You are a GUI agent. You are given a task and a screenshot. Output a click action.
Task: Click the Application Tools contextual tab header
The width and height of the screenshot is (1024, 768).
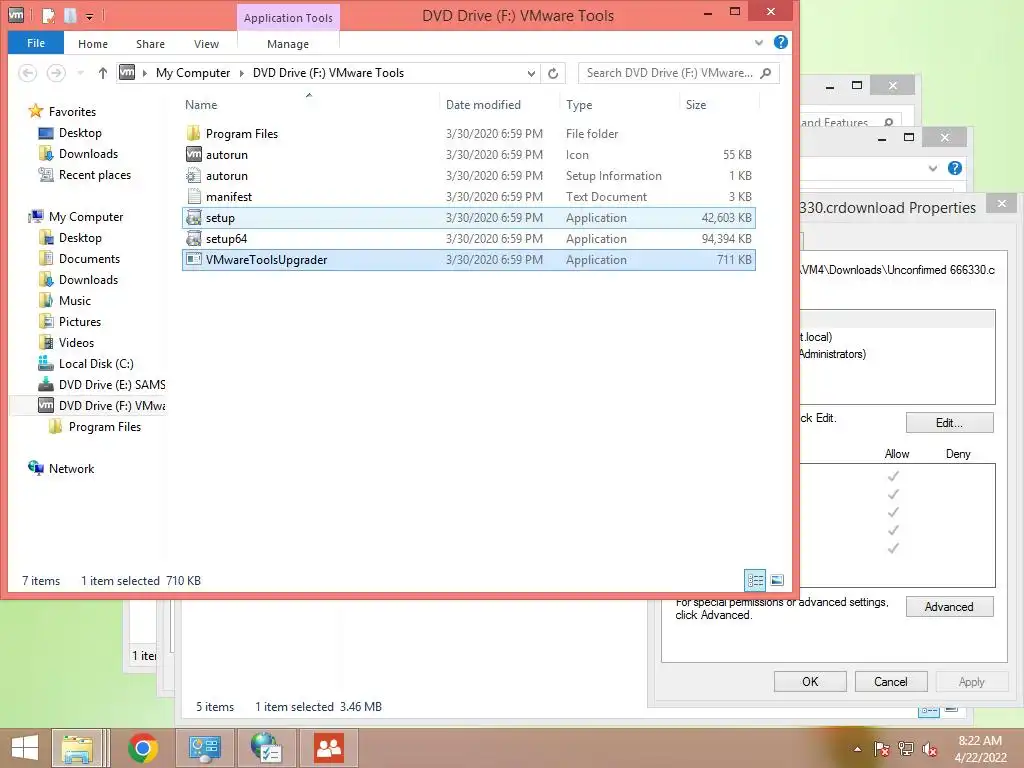(288, 18)
